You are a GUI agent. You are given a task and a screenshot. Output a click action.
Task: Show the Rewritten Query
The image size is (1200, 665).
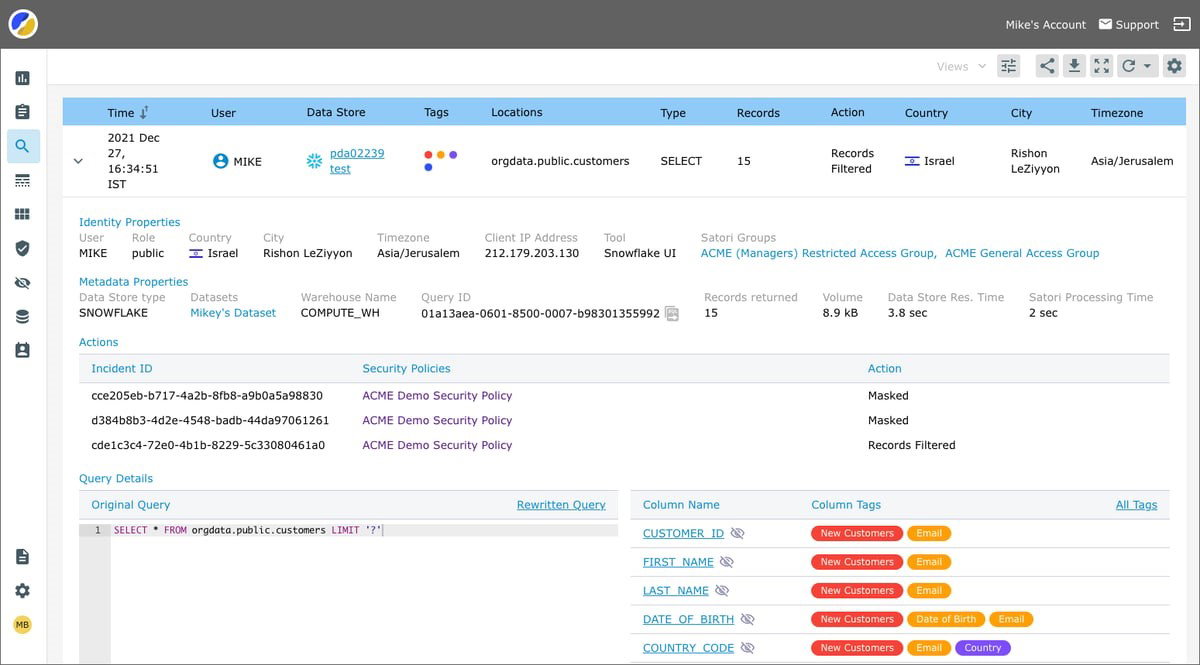561,505
